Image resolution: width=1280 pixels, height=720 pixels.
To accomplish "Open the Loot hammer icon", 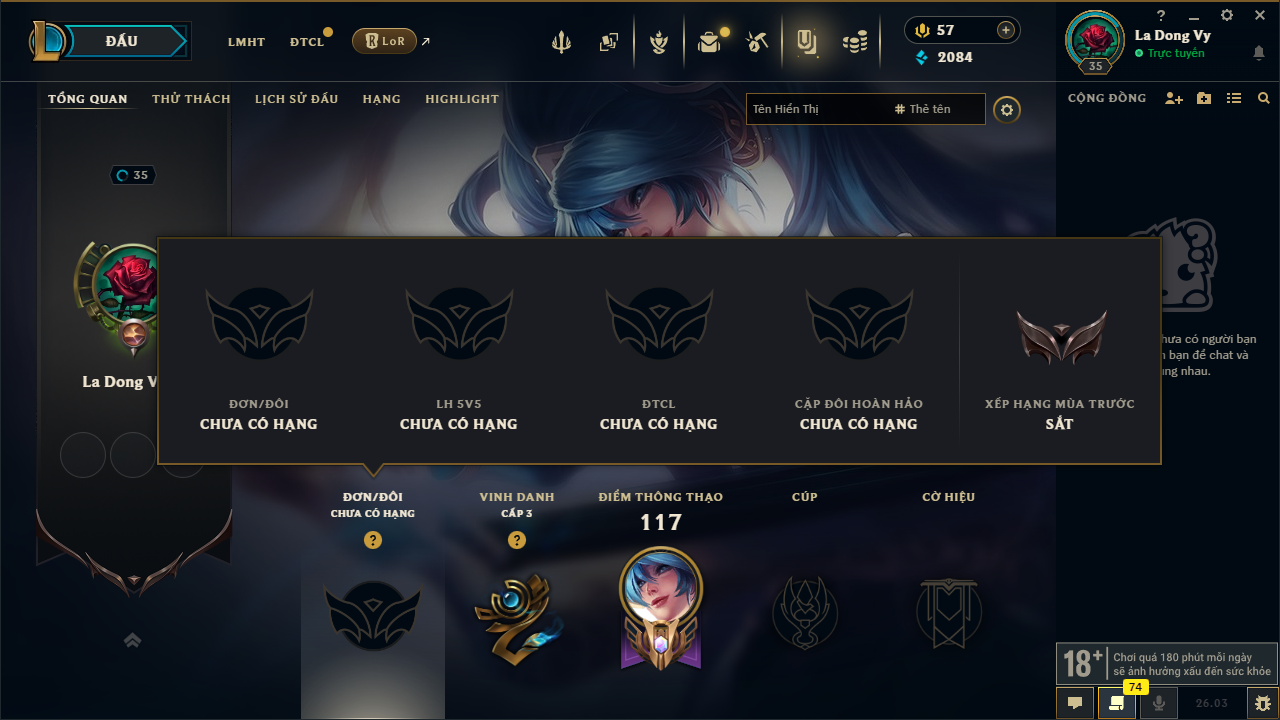I will click(756, 42).
